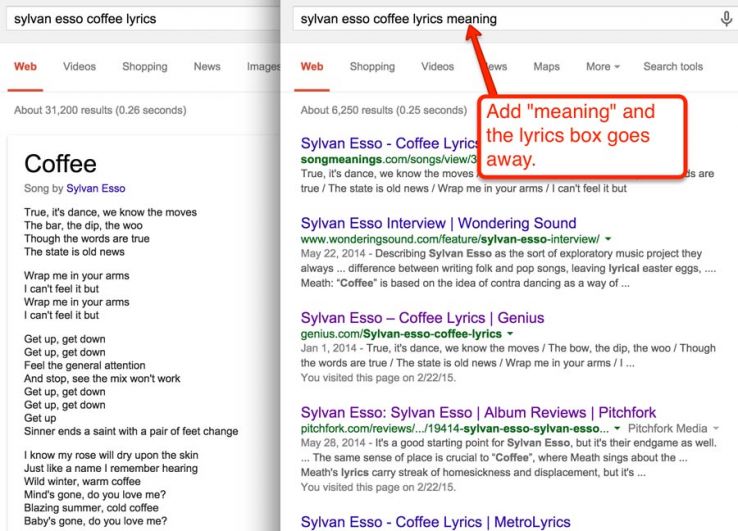Open 'Sylvan Esso Interview | Wondering Sound' result
This screenshot has height=531, width=738.
click(x=439, y=223)
